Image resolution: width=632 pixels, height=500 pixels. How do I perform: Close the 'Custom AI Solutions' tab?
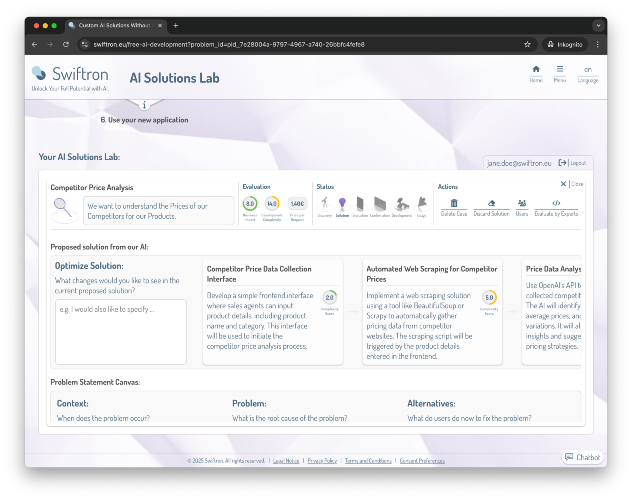coord(160,25)
